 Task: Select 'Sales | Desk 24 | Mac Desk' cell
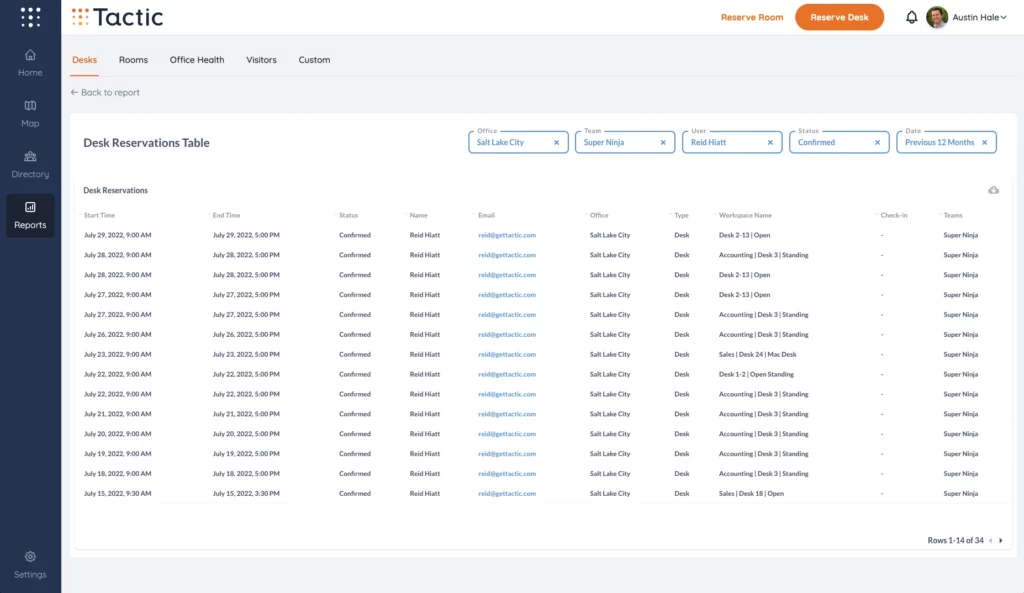click(x=758, y=355)
